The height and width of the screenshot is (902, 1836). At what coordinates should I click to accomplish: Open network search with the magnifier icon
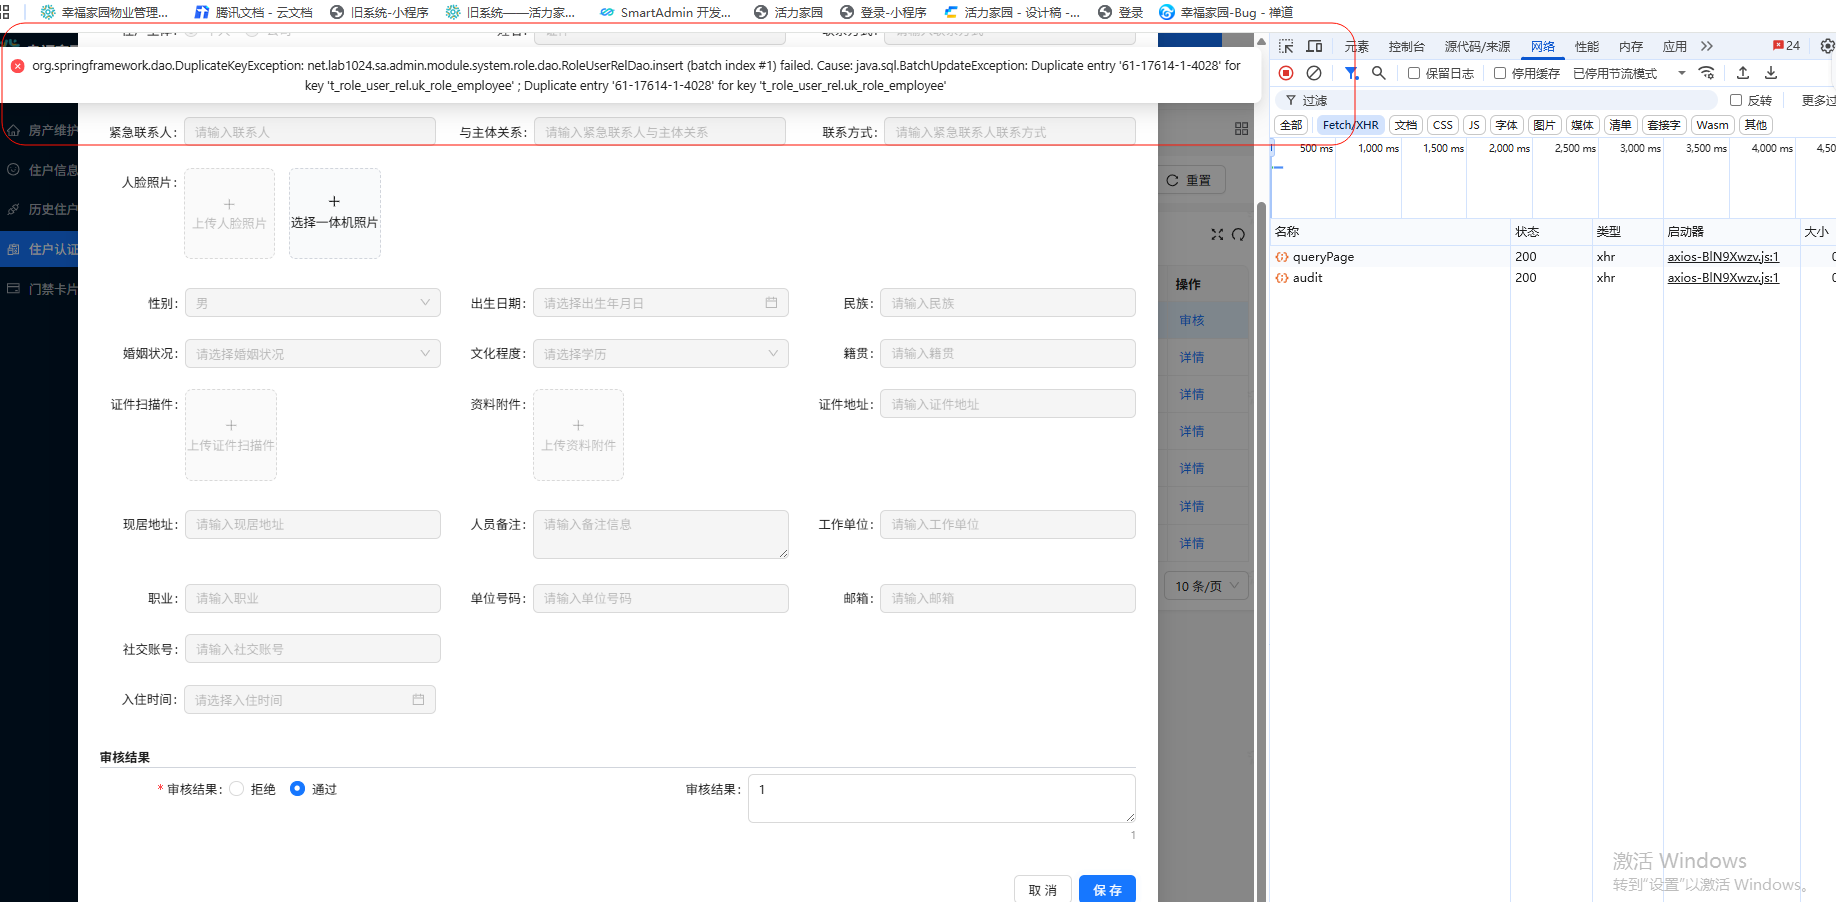[x=1379, y=73]
